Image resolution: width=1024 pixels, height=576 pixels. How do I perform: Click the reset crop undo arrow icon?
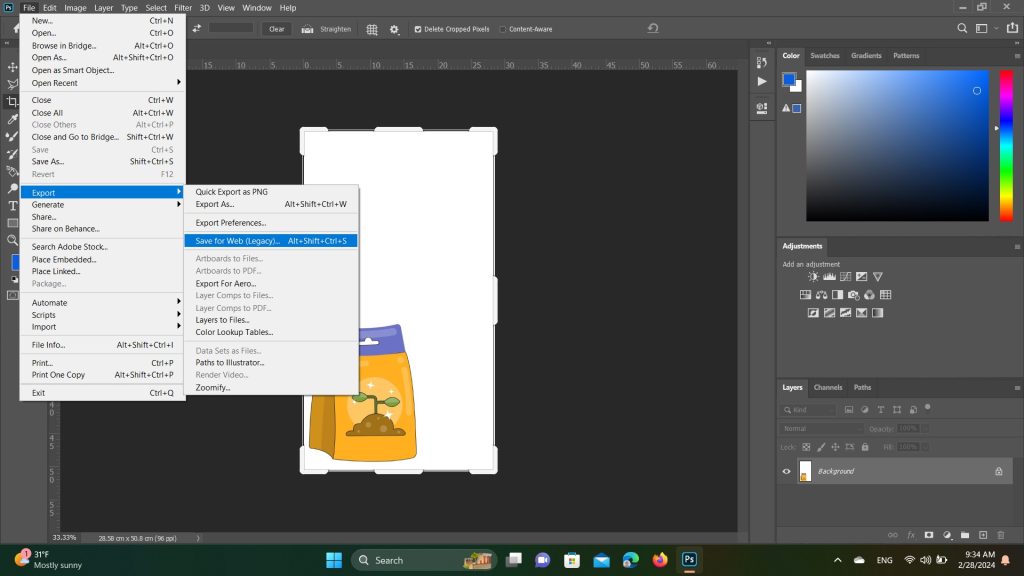pos(653,29)
